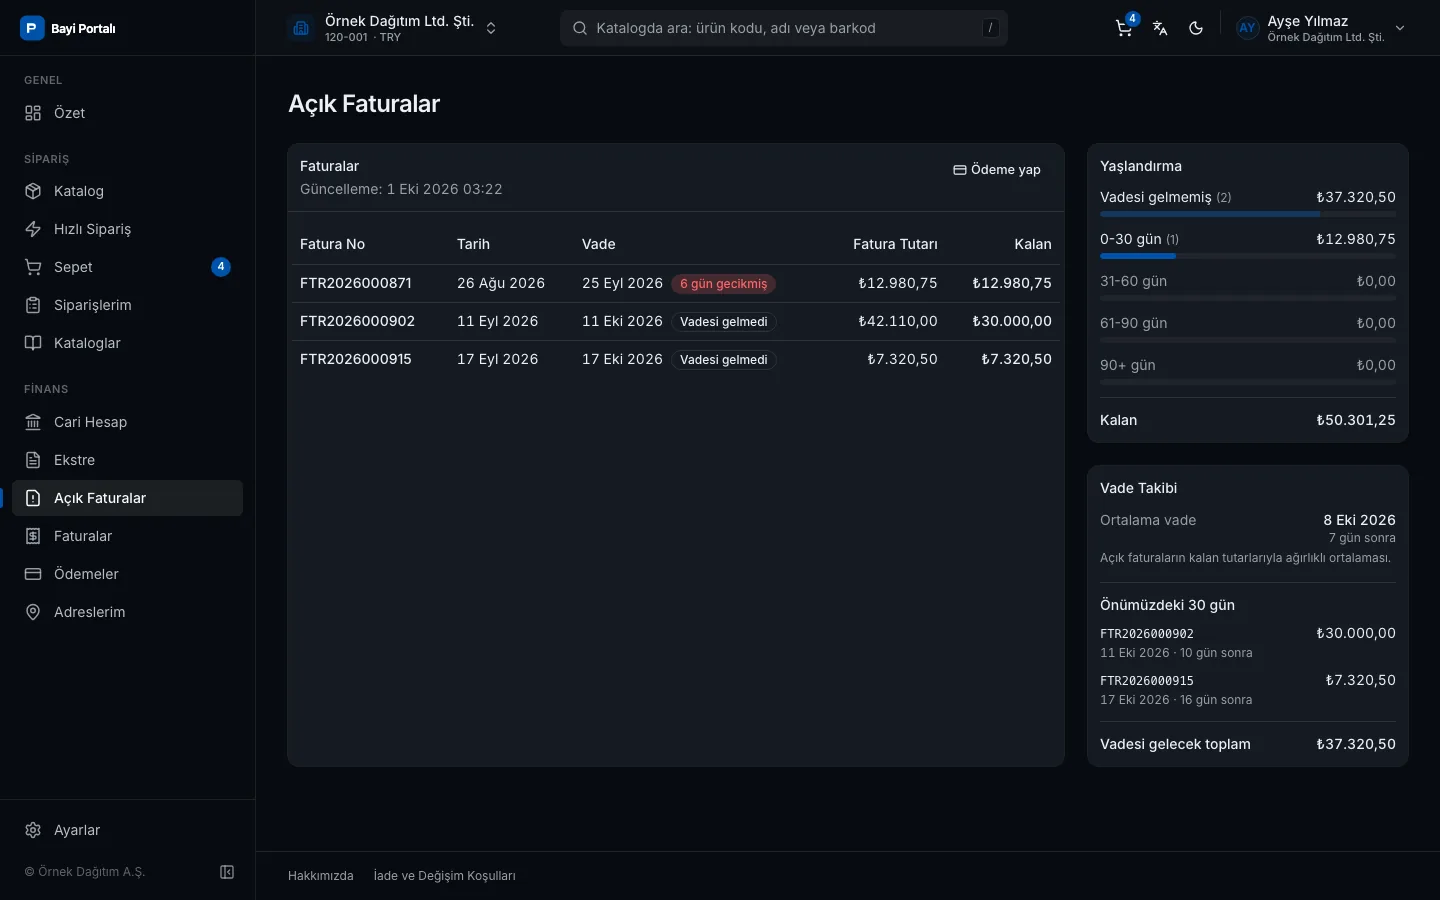Click the Ortalama vade date 8 Eki 2026

pos(1359,520)
